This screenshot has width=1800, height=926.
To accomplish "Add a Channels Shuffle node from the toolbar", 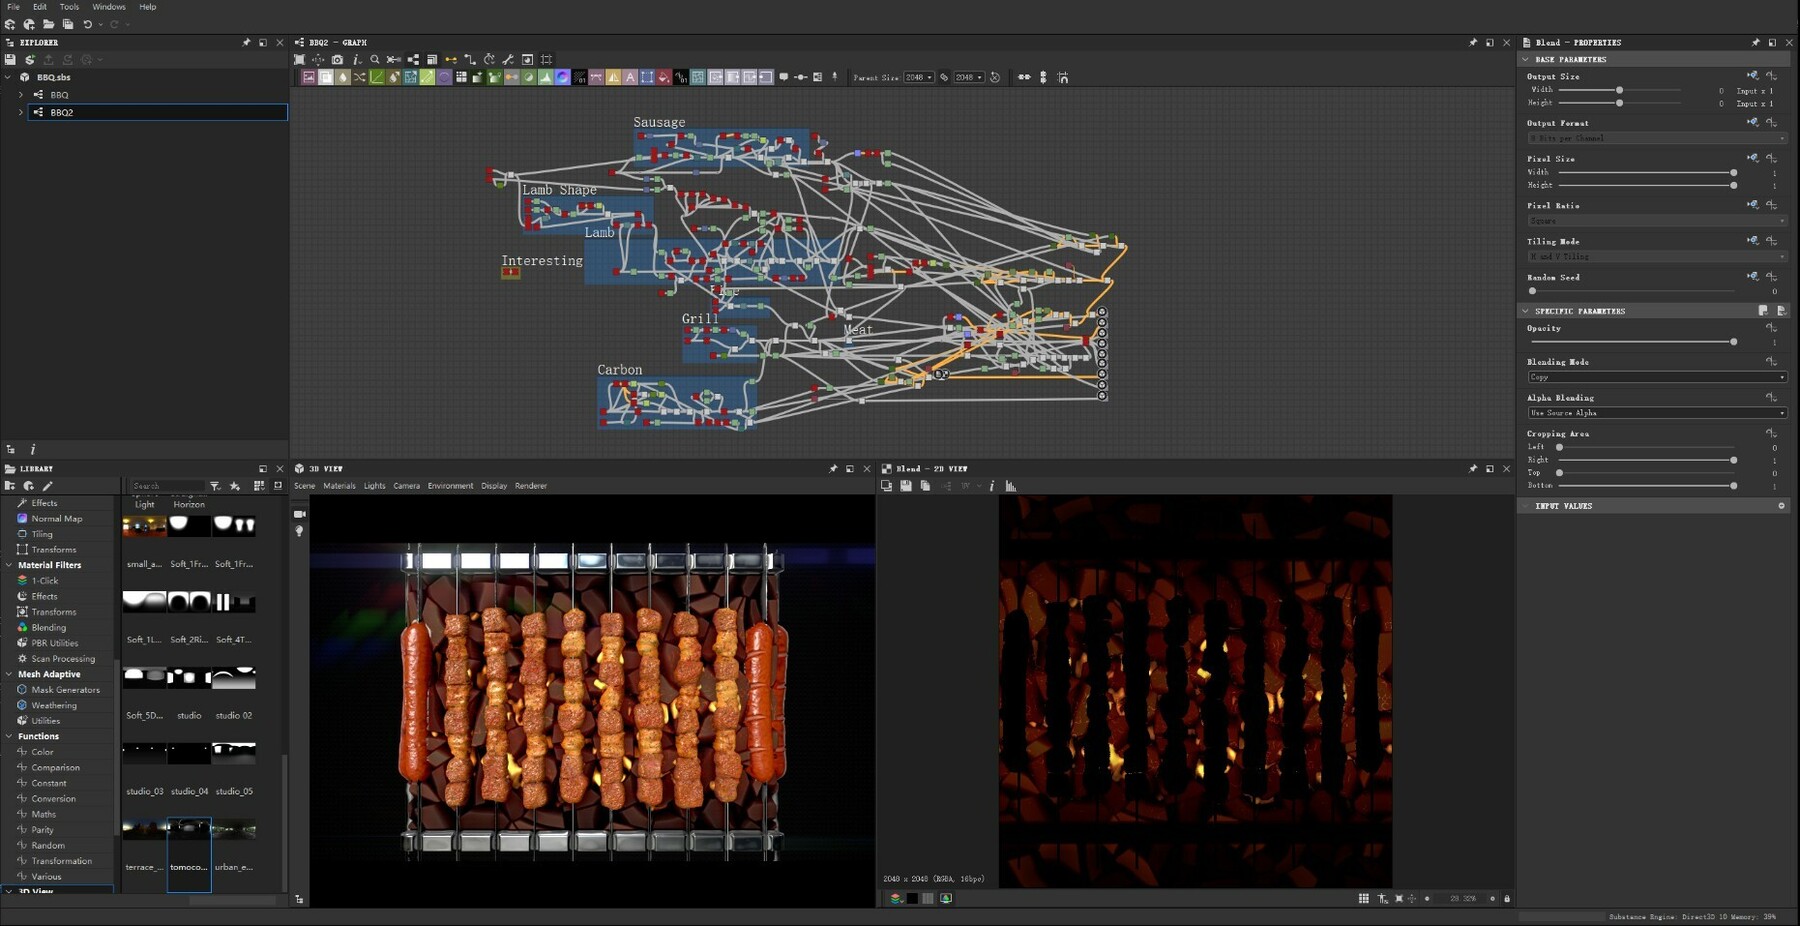I will [x=359, y=77].
